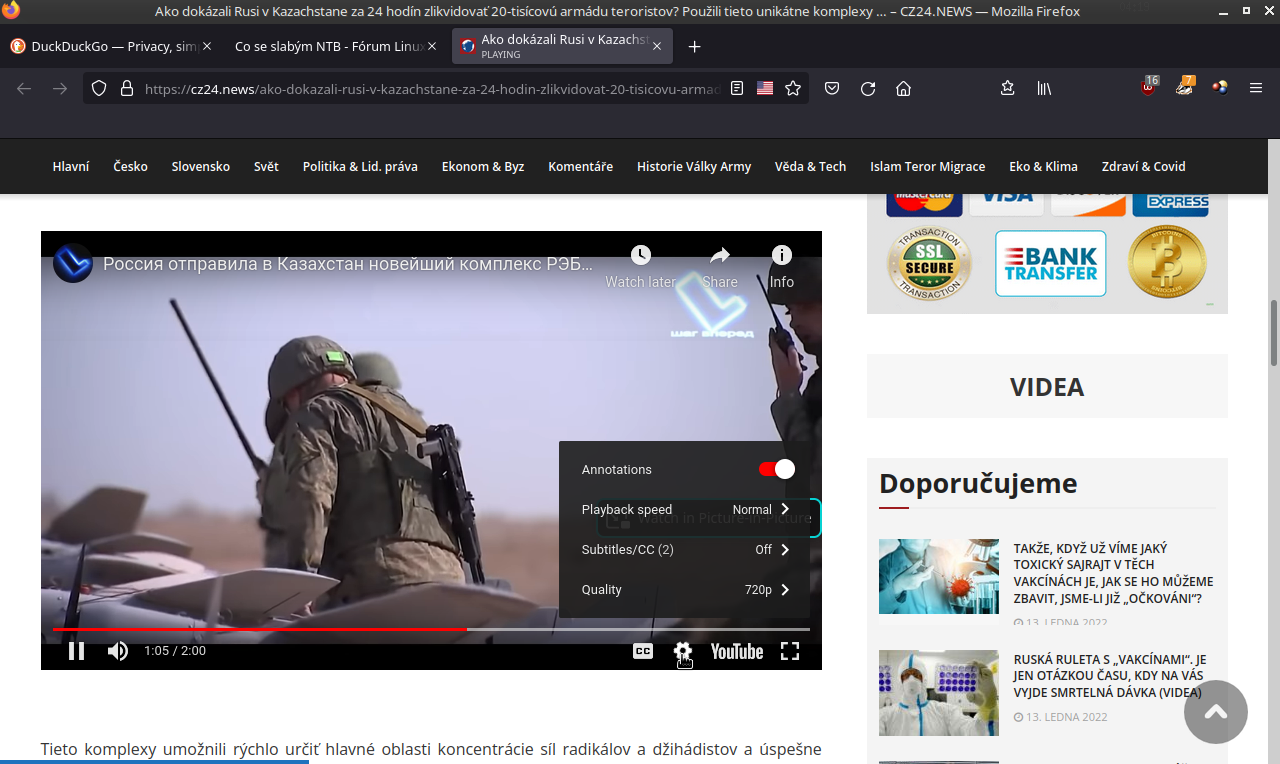Screen dimensions: 1280x764
Task: Reload the page in Firefox
Action: [x=868, y=88]
